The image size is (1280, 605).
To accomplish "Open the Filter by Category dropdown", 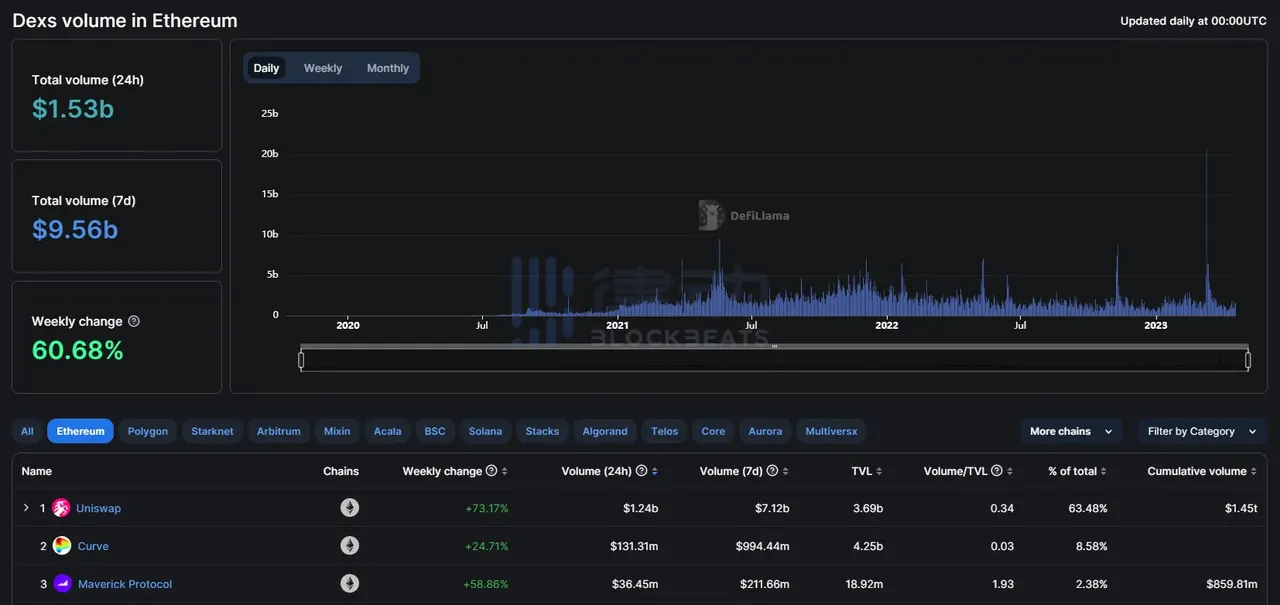I will (x=1202, y=432).
